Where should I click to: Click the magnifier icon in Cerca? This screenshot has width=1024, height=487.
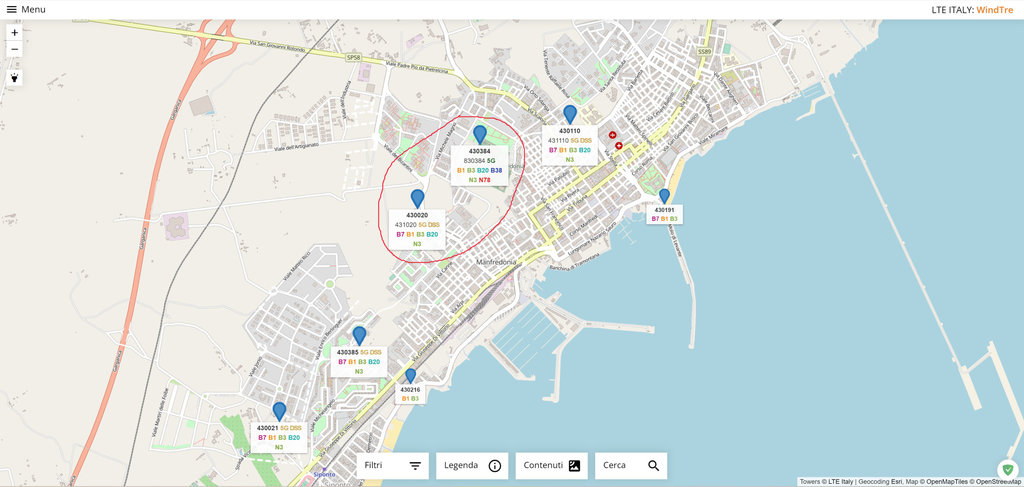click(x=654, y=465)
